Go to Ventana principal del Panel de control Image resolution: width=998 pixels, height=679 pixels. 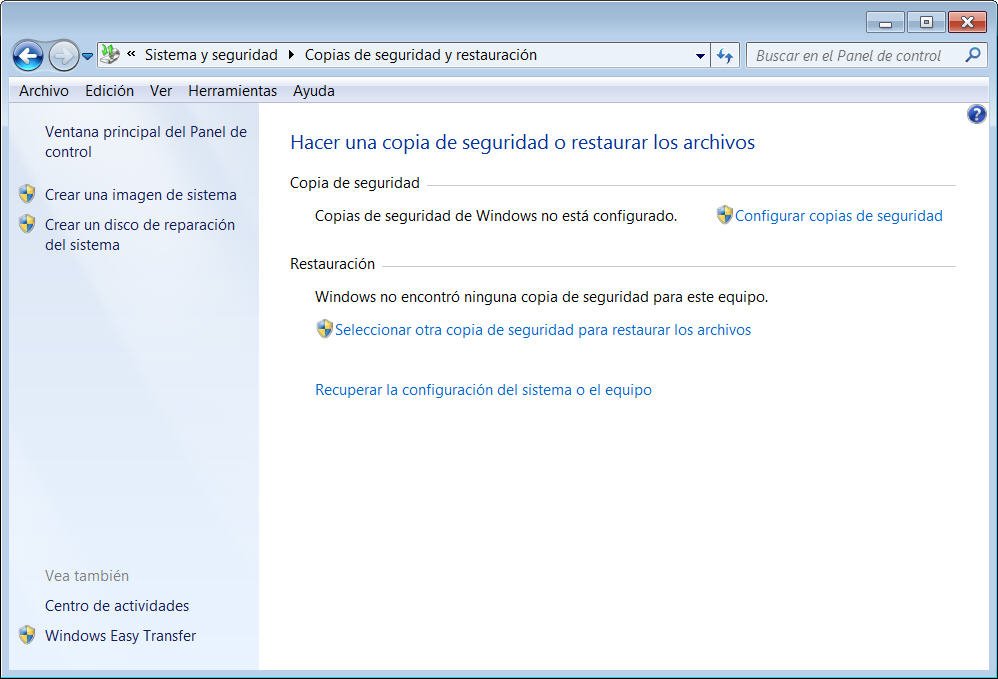[x=146, y=142]
